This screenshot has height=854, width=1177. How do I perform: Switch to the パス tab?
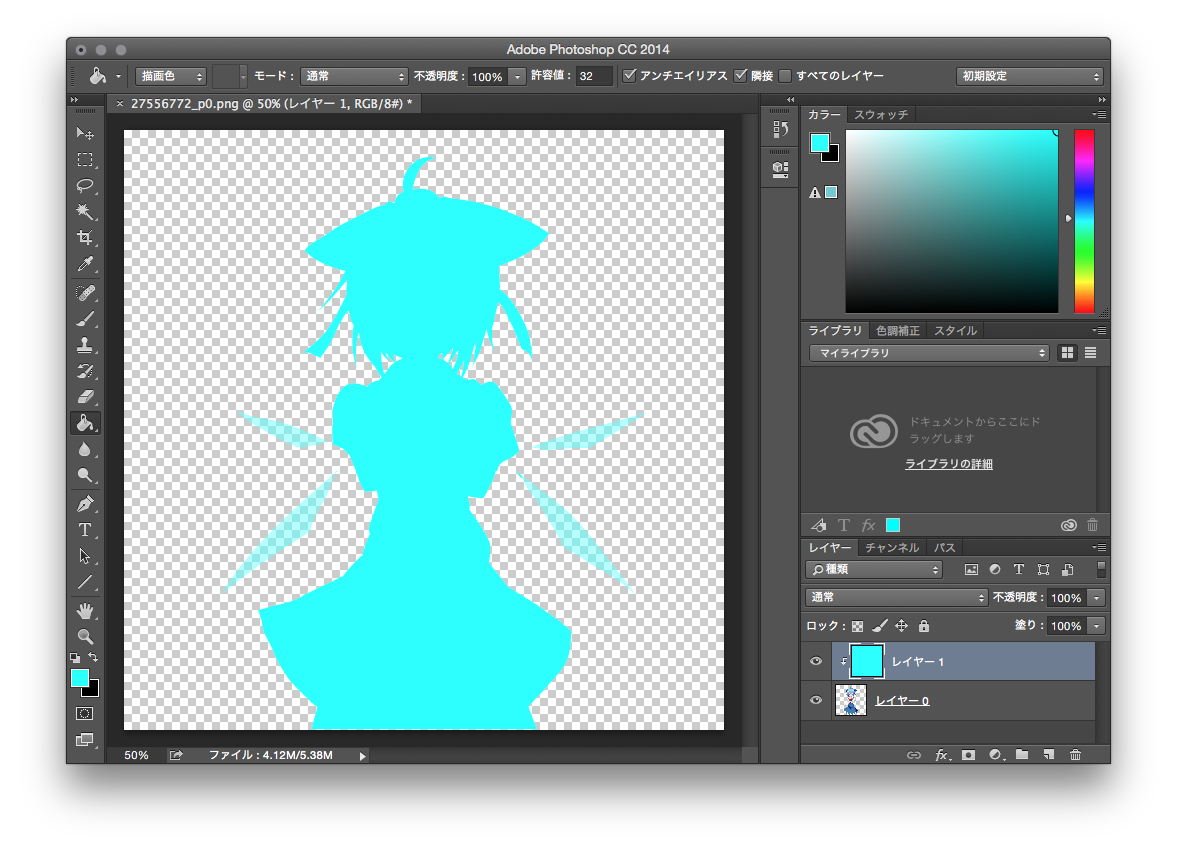pyautogui.click(x=944, y=548)
